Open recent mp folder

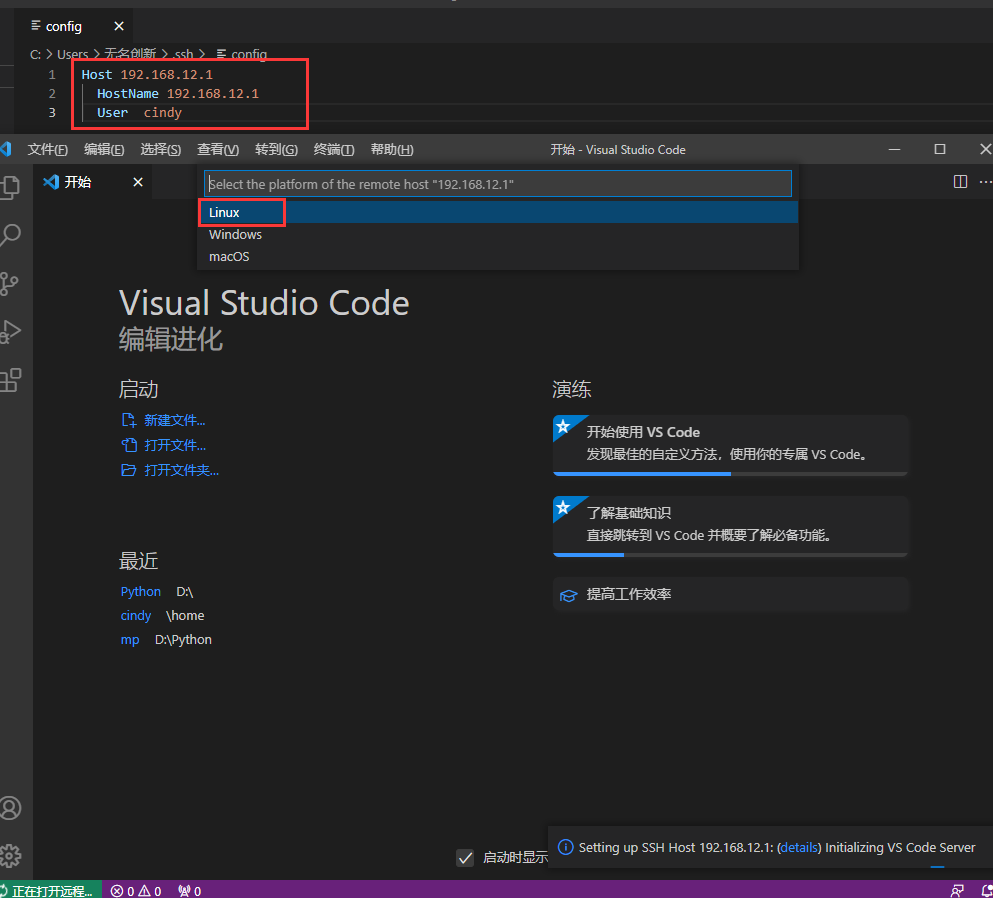point(130,640)
